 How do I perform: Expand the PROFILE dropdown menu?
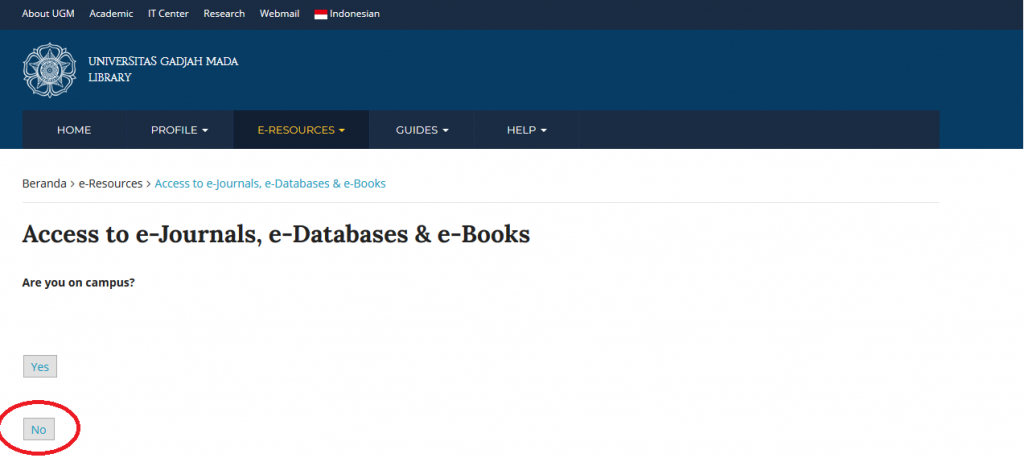(x=179, y=130)
